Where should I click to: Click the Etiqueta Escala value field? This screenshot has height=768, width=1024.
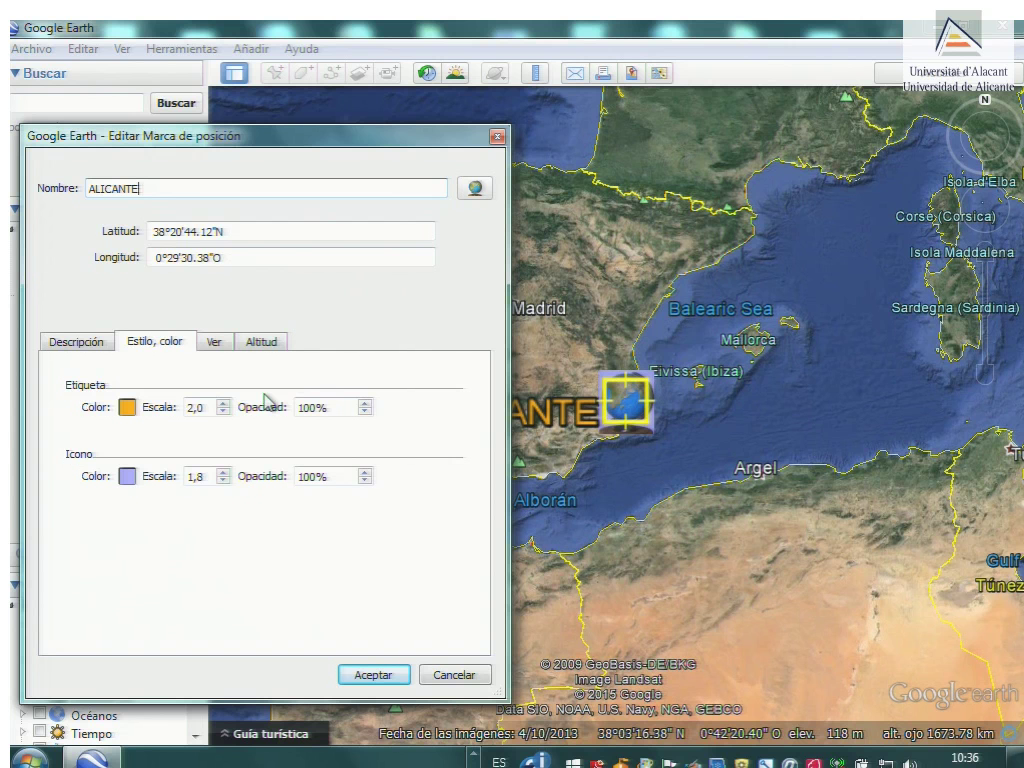click(200, 407)
